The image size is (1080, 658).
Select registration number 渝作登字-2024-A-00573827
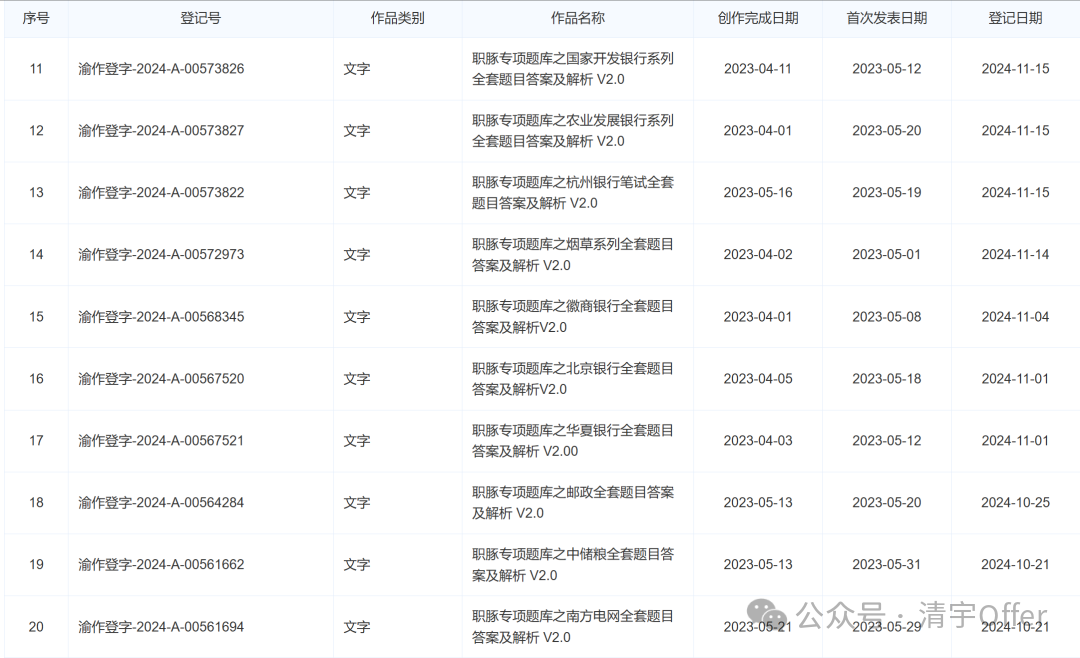click(x=161, y=131)
